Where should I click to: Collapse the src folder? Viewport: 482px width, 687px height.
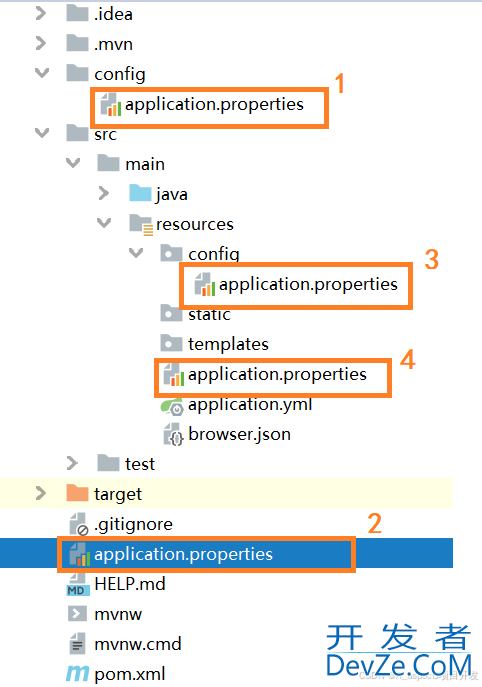coord(42,132)
